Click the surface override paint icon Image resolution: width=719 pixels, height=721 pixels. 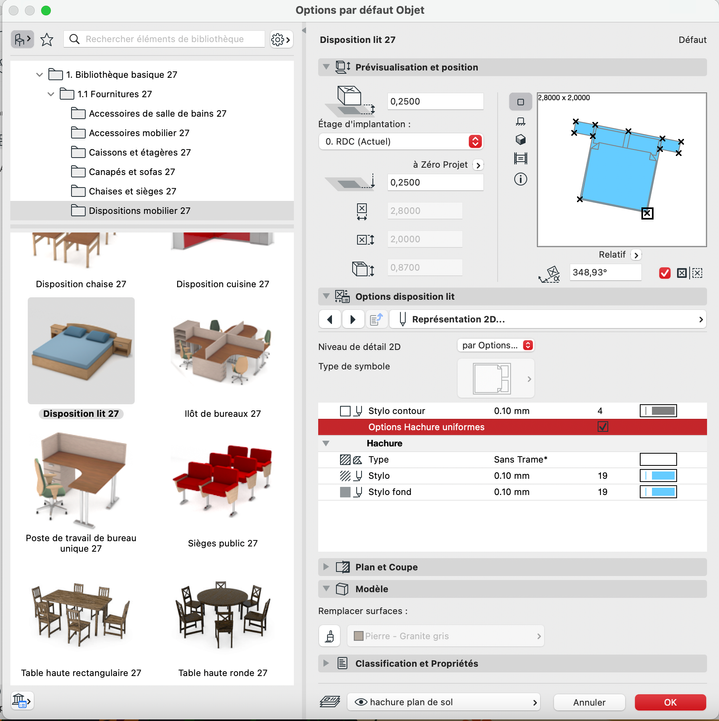[x=330, y=636]
